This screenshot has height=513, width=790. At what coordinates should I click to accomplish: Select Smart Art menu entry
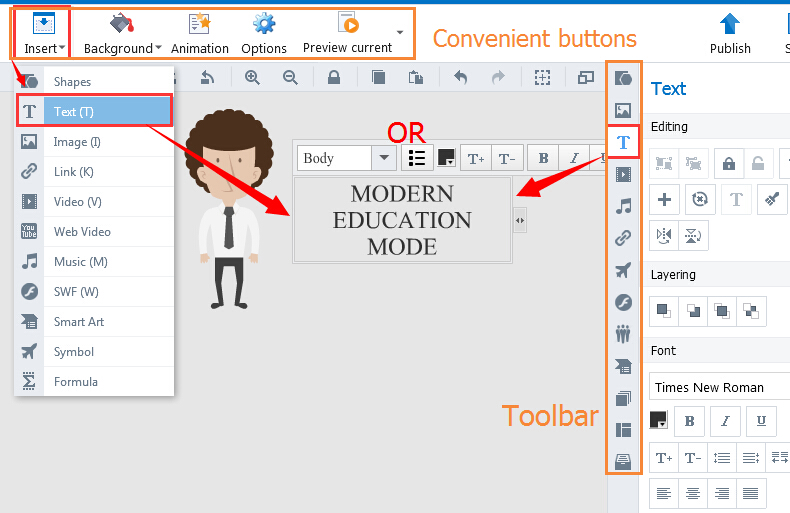[x=94, y=322]
